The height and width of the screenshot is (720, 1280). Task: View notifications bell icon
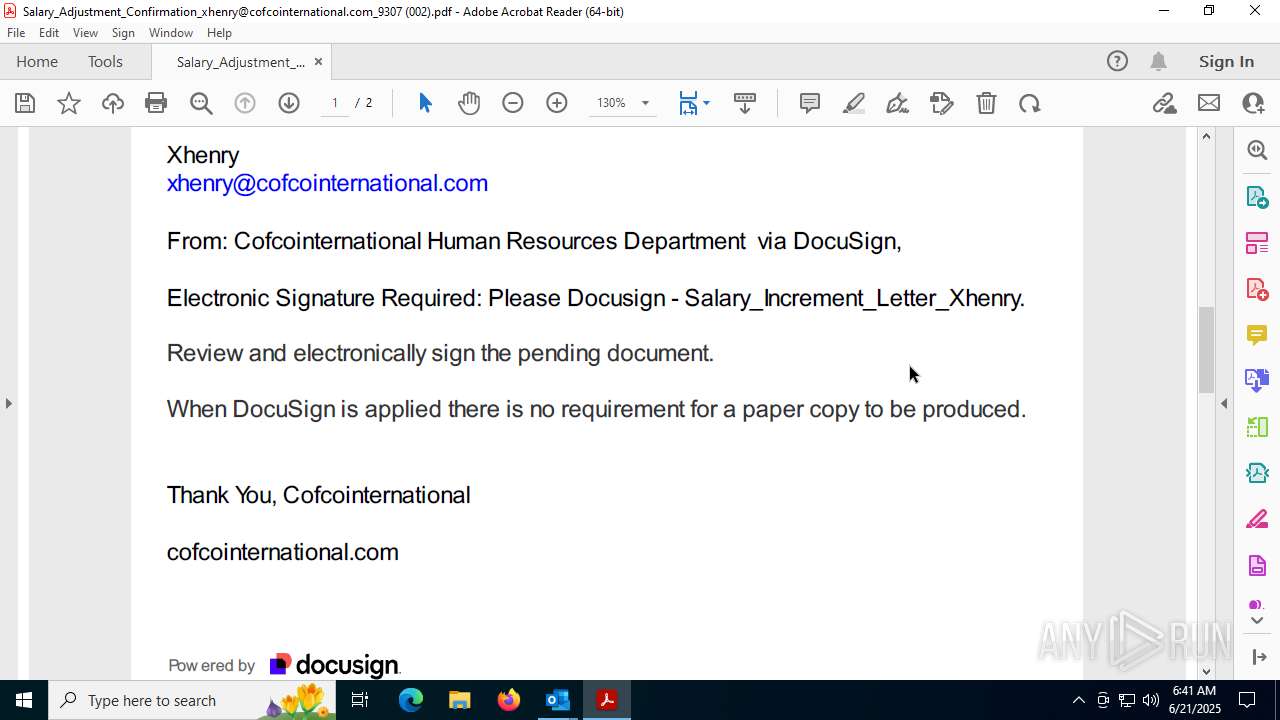coord(1159,62)
